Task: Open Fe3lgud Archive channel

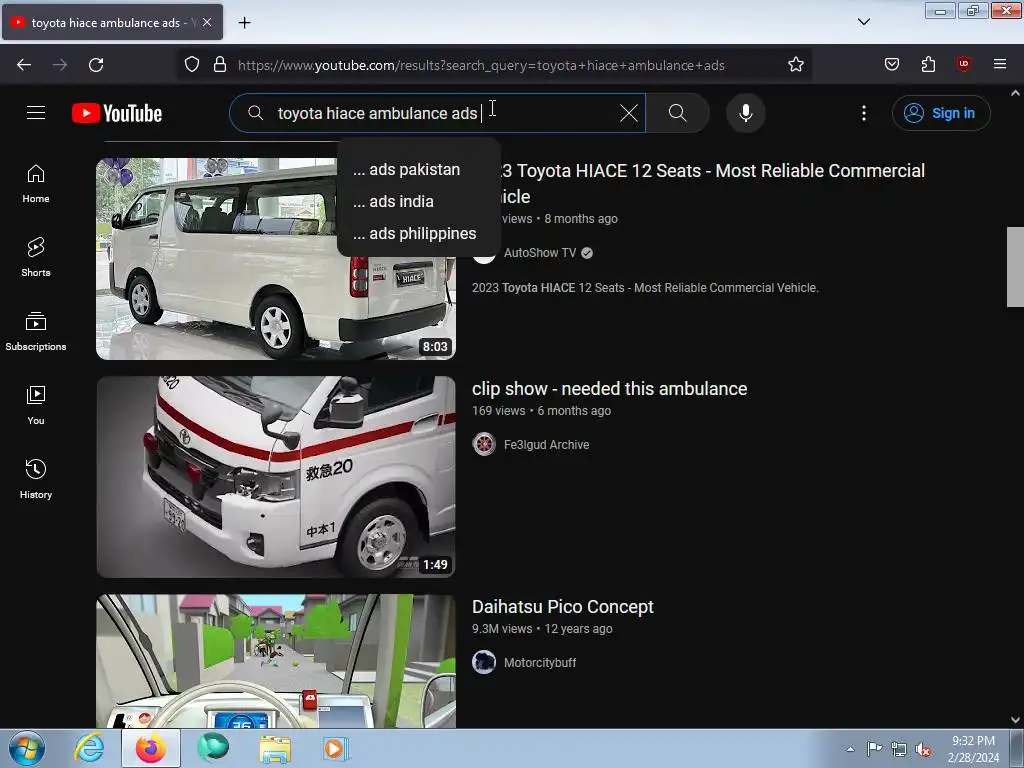Action: (547, 445)
